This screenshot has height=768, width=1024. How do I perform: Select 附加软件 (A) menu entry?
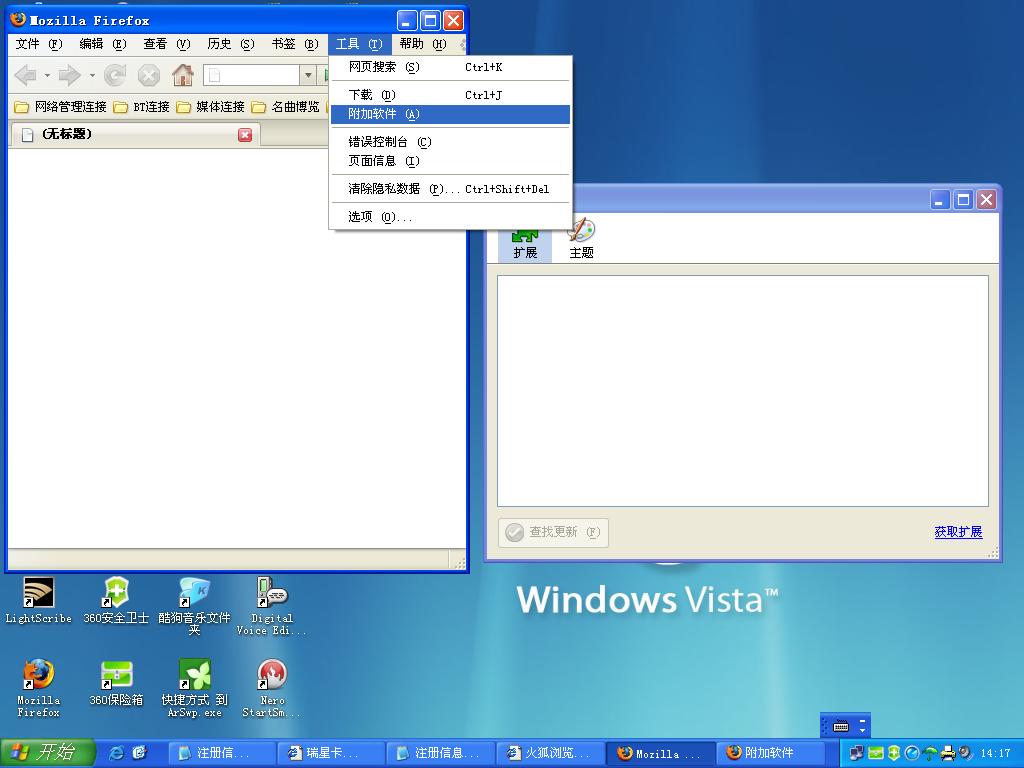451,114
